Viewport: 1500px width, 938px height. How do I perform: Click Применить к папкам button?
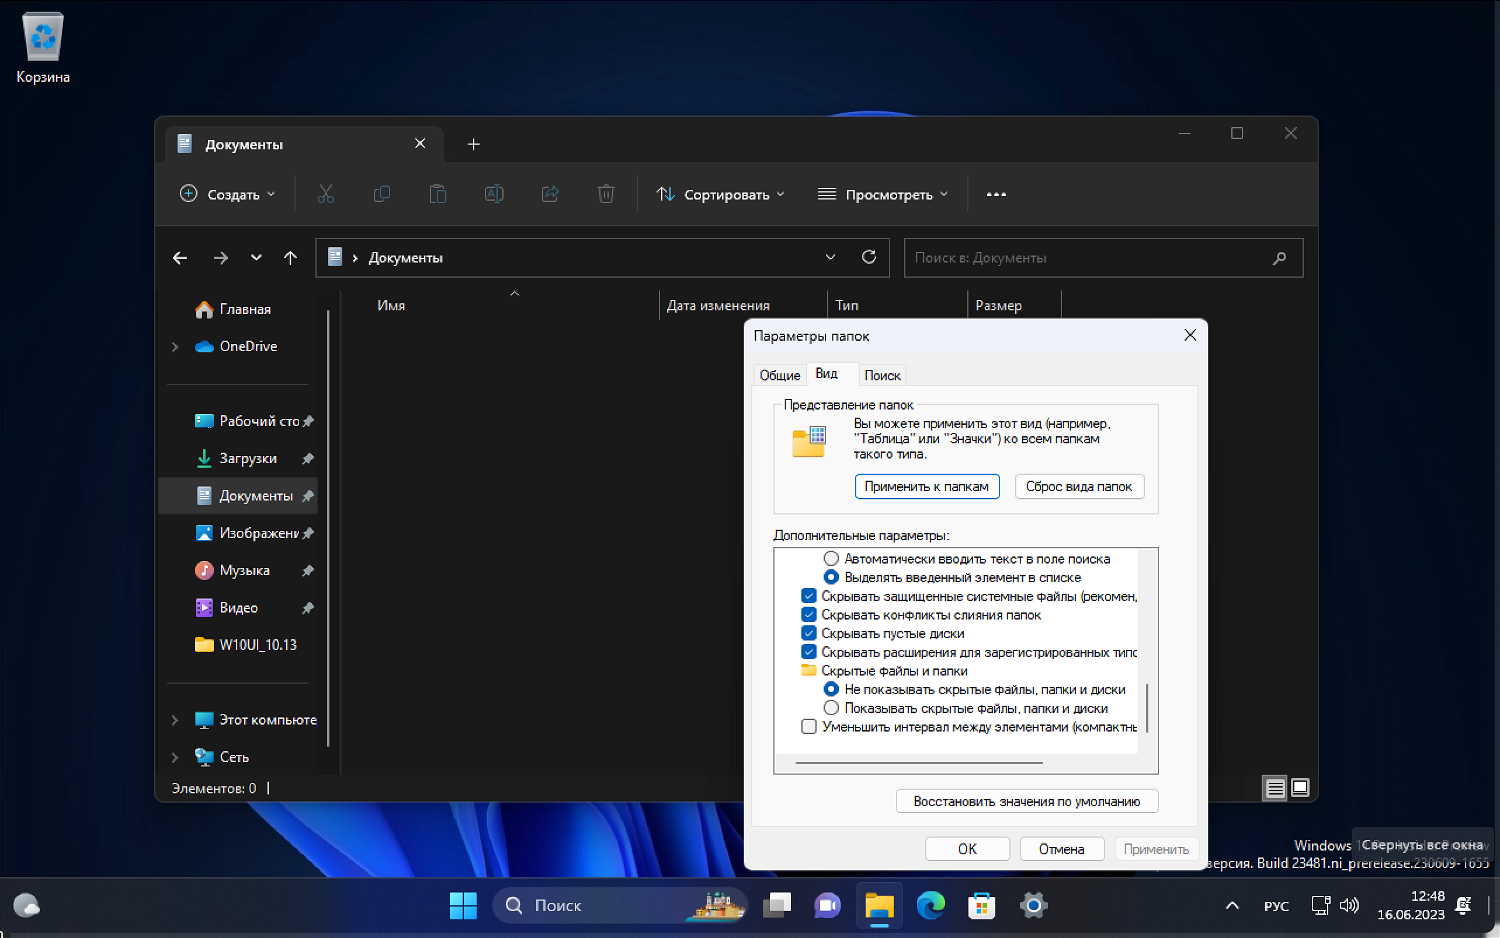[927, 486]
